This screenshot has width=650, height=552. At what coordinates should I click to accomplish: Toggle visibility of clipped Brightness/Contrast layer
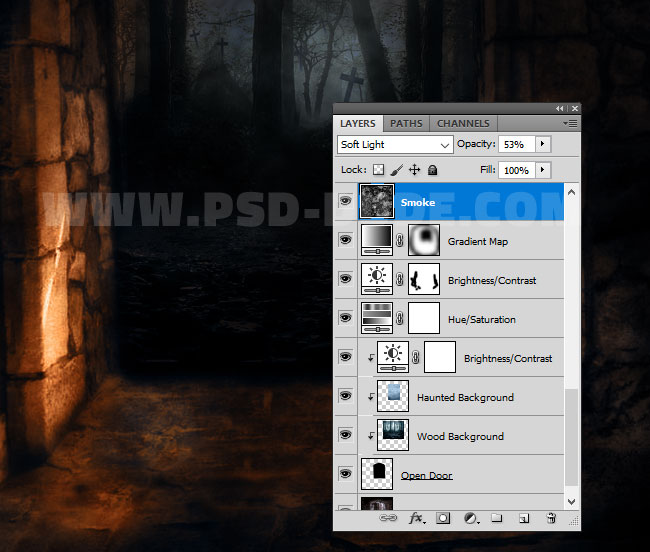(345, 357)
